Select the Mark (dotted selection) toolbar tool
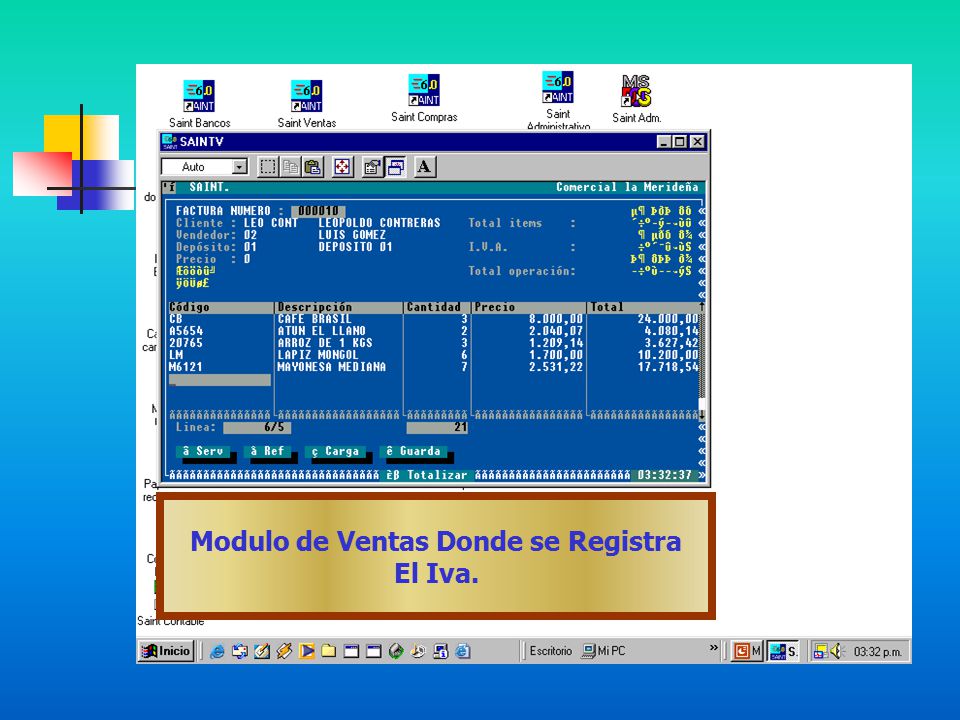The width and height of the screenshot is (960, 720). (x=268, y=167)
